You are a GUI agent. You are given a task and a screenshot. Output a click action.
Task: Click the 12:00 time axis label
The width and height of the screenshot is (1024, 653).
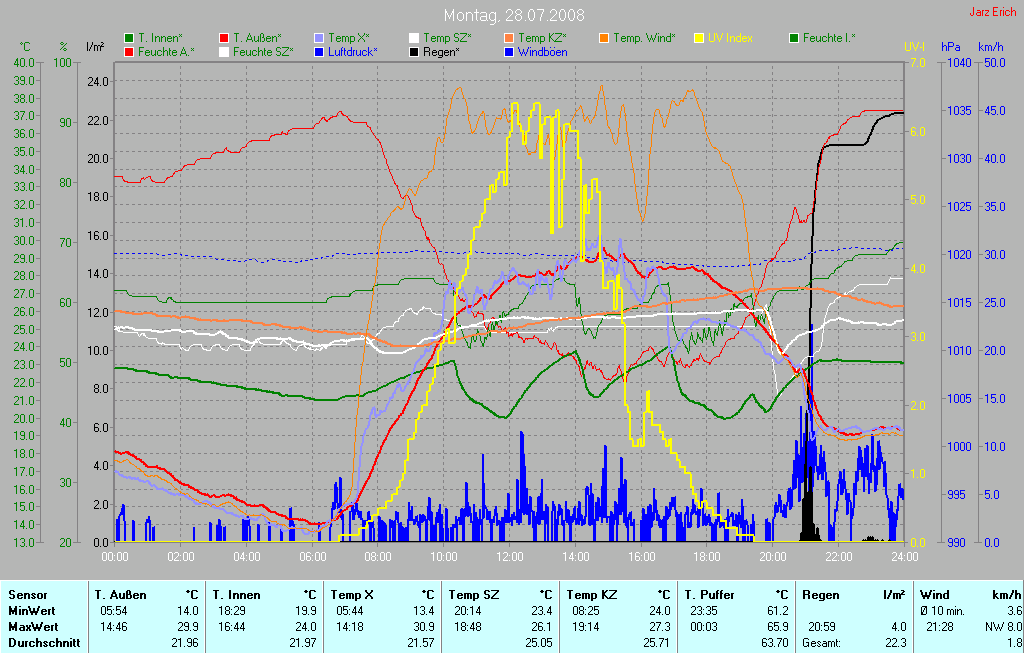point(510,557)
